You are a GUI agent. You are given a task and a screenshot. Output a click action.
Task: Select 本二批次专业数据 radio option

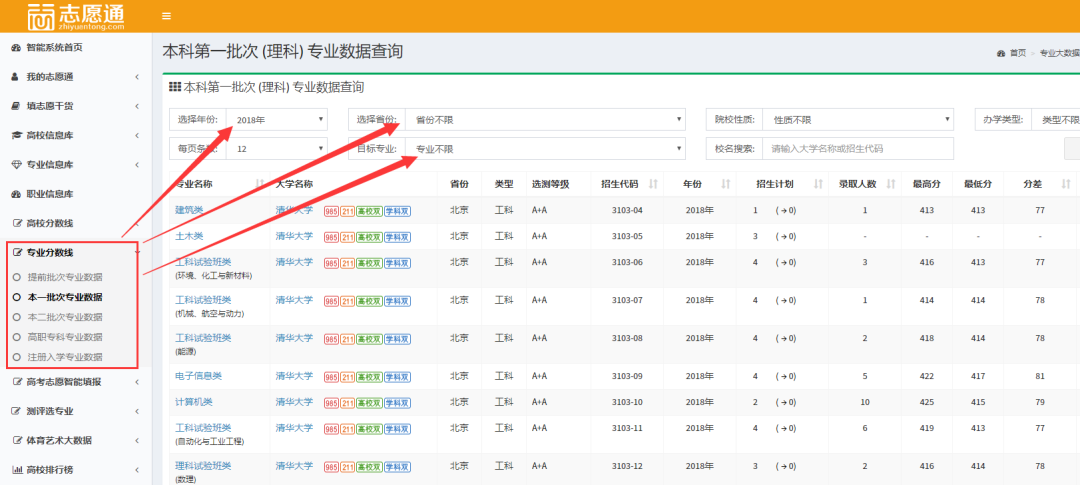coord(17,317)
